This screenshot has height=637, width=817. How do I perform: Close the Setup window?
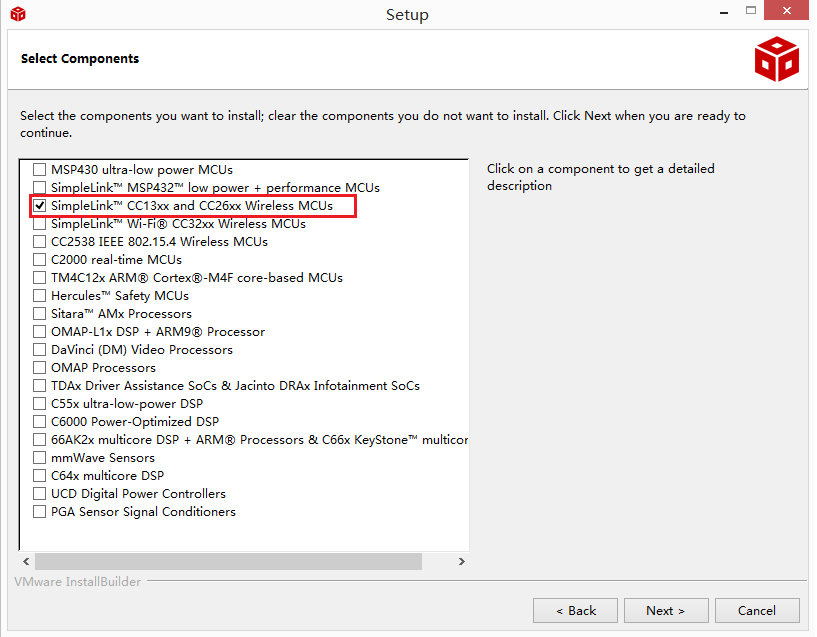787,10
